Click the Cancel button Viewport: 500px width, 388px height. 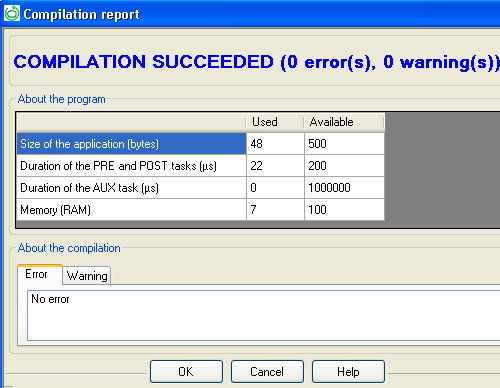coord(267,371)
